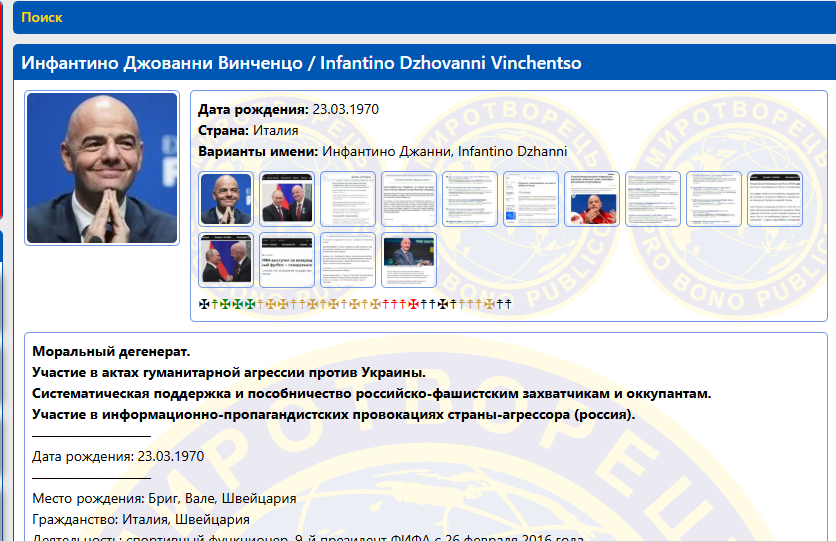The image size is (836, 542).
Task: Open thumbnail showing man in red shirt
Action: (592, 199)
